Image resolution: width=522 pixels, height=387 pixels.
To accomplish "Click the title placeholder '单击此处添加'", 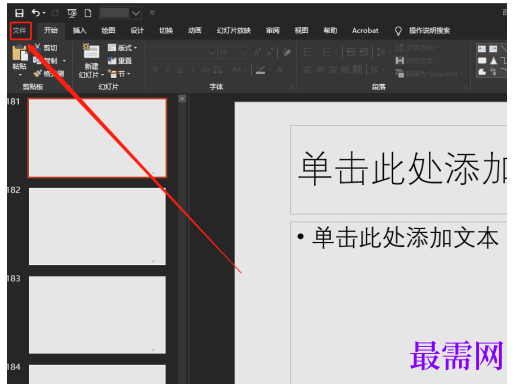I will [402, 168].
